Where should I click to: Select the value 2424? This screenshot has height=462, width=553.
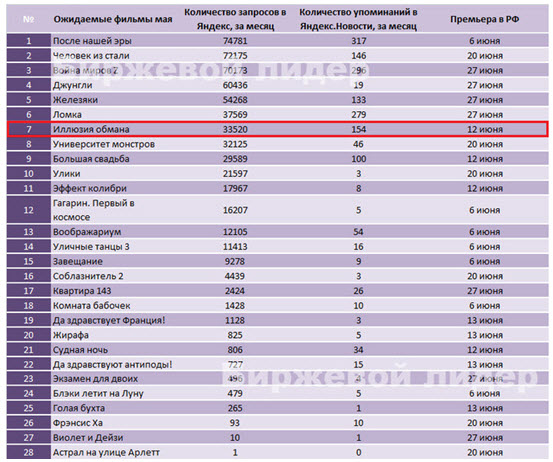[235, 291]
